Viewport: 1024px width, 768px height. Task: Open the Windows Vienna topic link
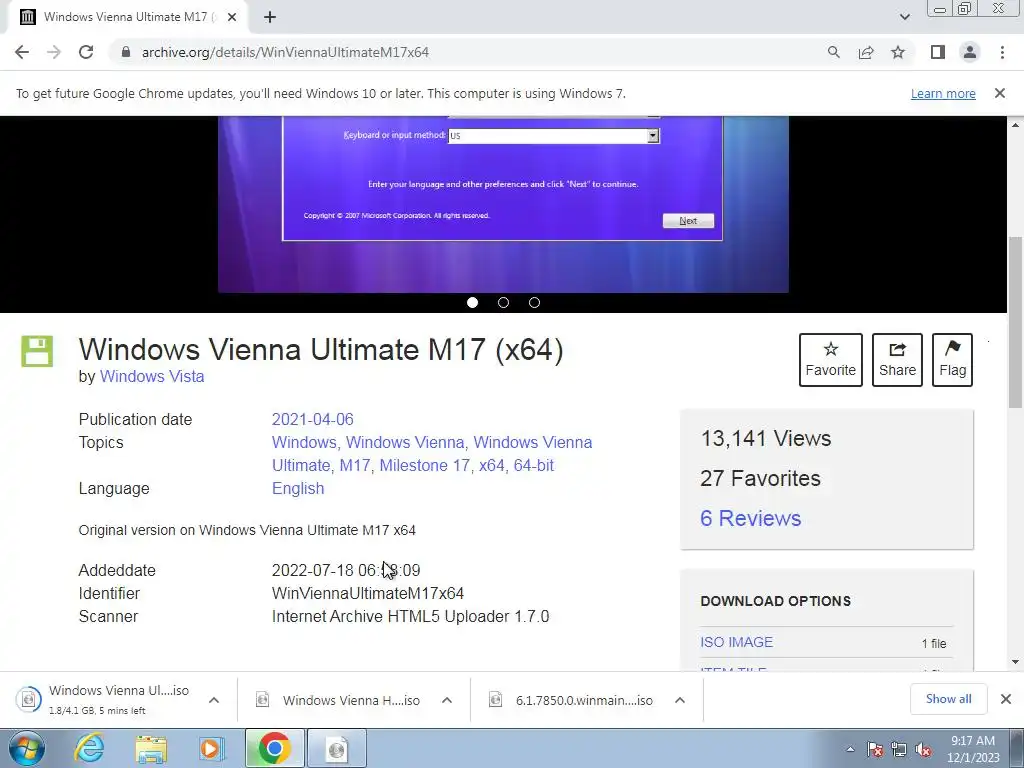coord(405,442)
